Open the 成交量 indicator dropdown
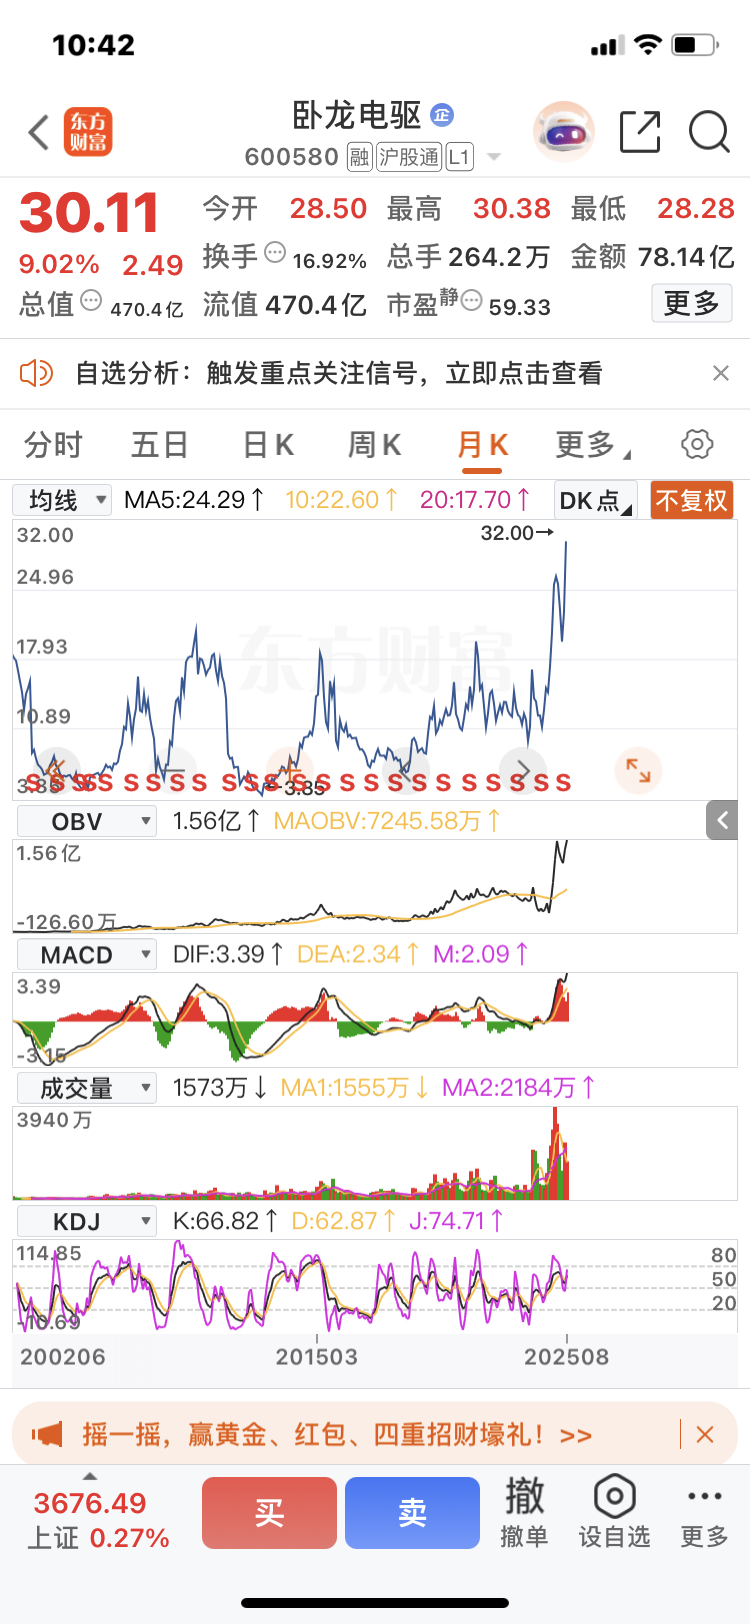 pyautogui.click(x=87, y=1088)
